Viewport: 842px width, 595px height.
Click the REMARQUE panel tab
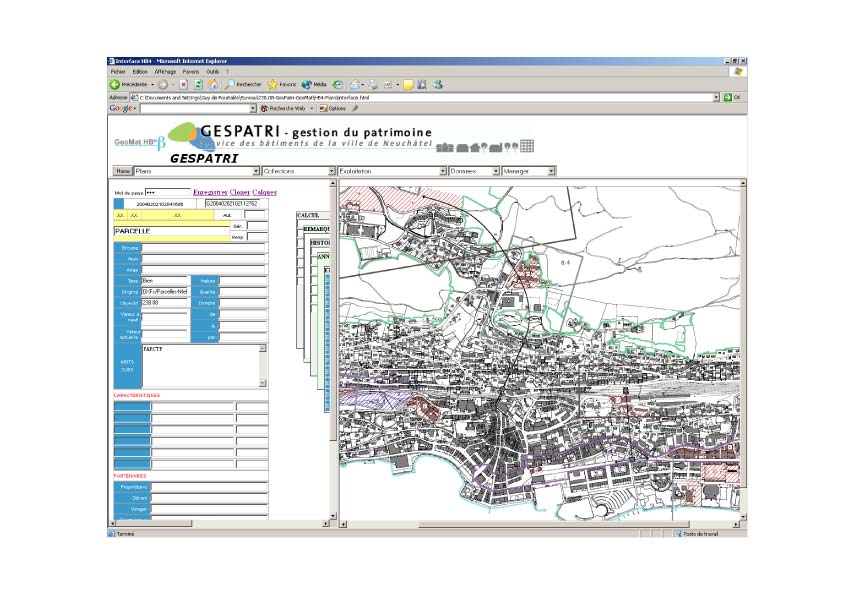click(316, 229)
